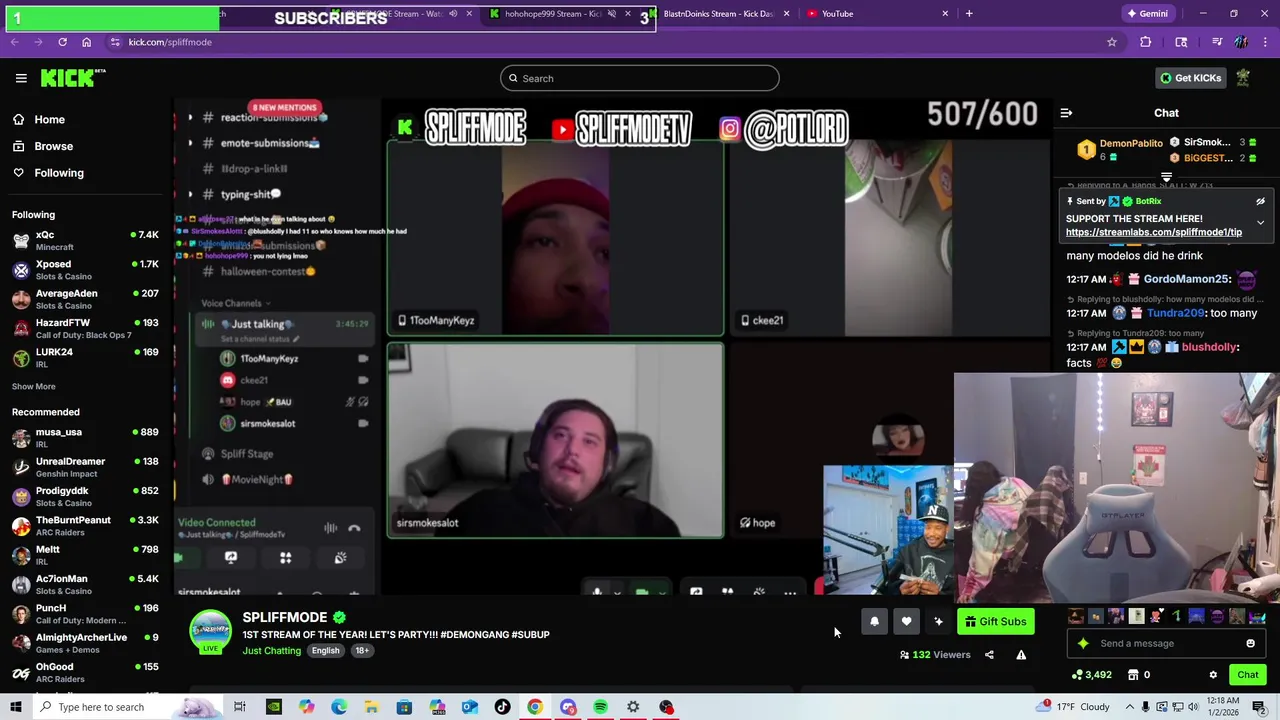Viewport: 1280px width, 720px height.
Task: Report stream with warning triangle icon
Action: [x=1021, y=655]
